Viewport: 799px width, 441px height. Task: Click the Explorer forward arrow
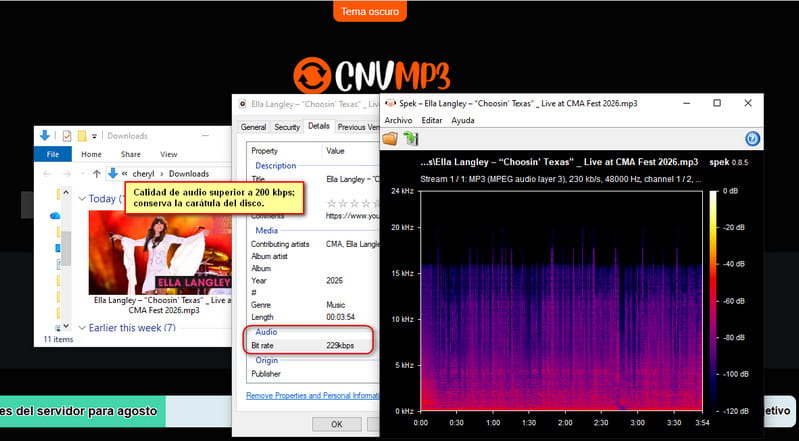click(x=66, y=174)
